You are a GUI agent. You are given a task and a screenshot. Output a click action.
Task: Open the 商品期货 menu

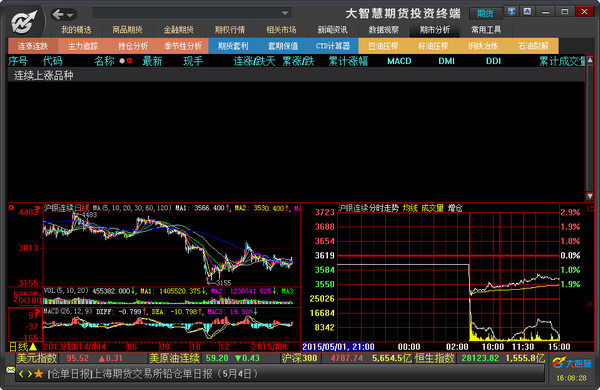(127, 29)
